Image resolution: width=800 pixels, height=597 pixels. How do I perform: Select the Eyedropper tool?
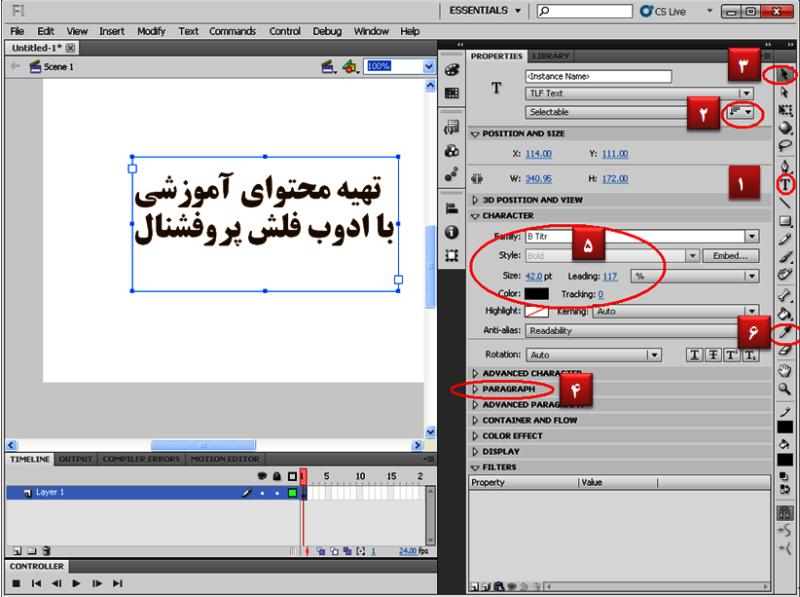(786, 332)
